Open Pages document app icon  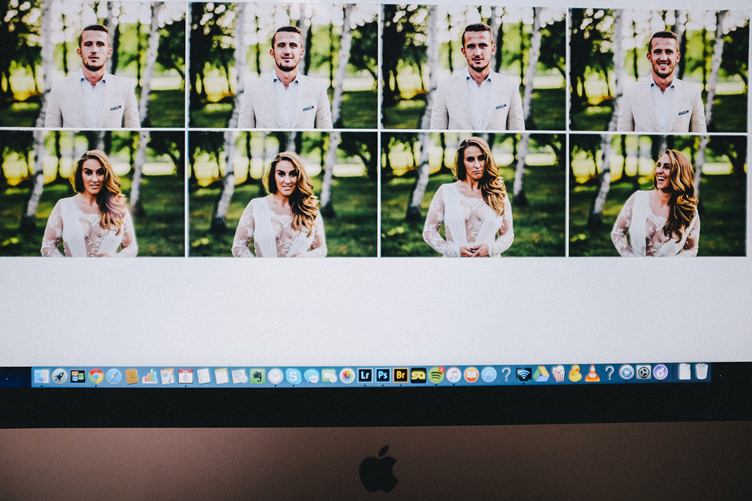point(167,376)
